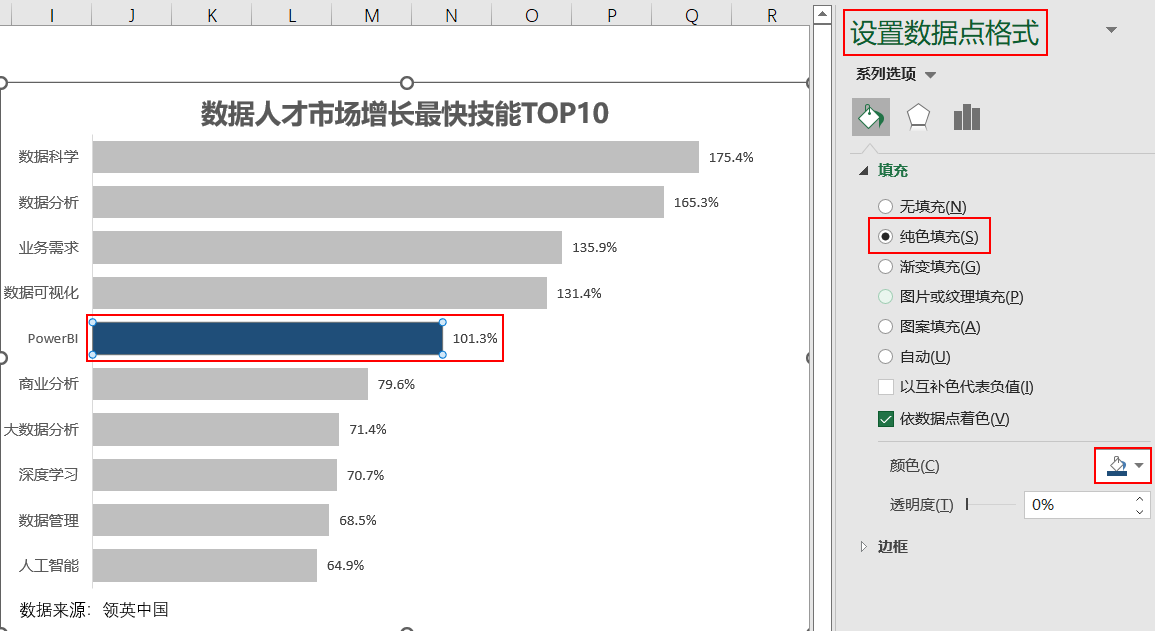Select the 自动(U) radio button
Screen dimensions: 1155x631
pos(885,357)
